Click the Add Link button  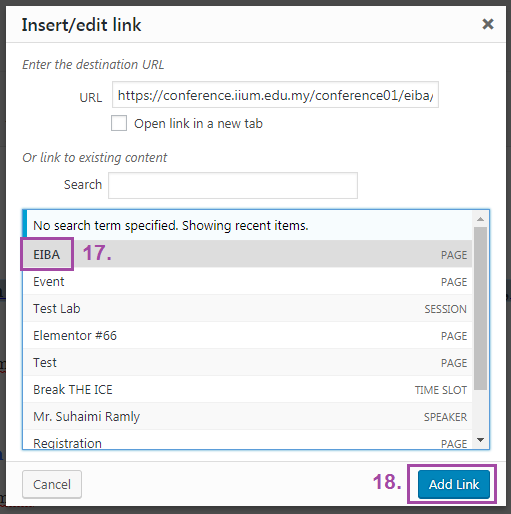[x=454, y=484]
